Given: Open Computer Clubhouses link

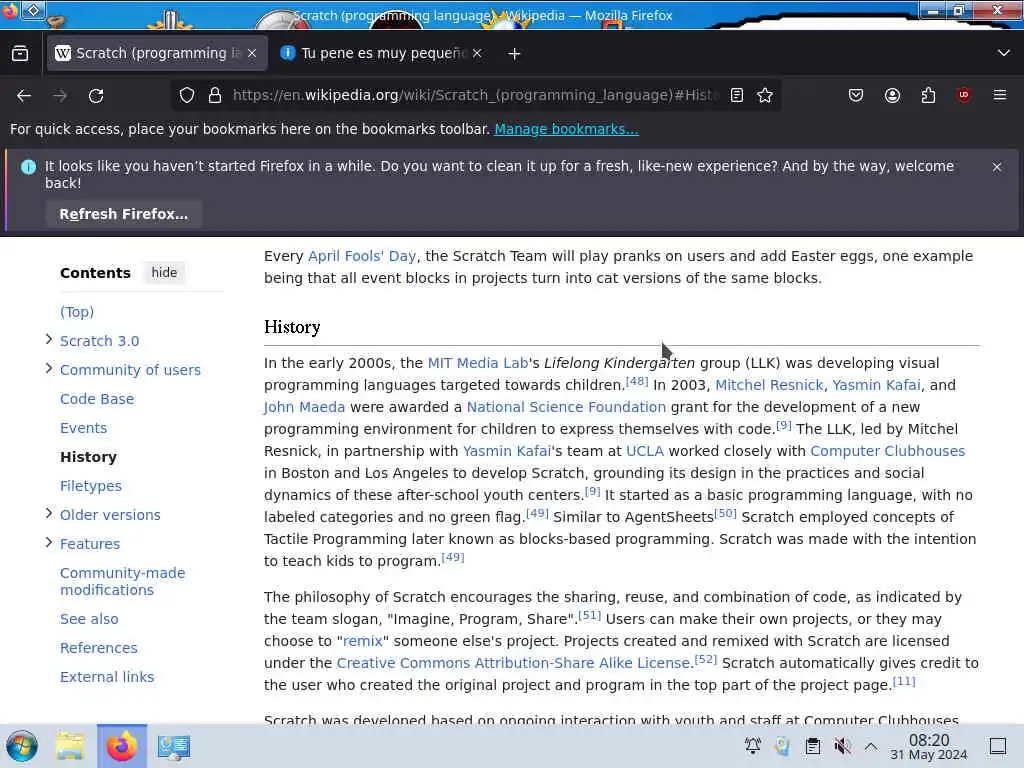Looking at the screenshot, I should (x=888, y=451).
